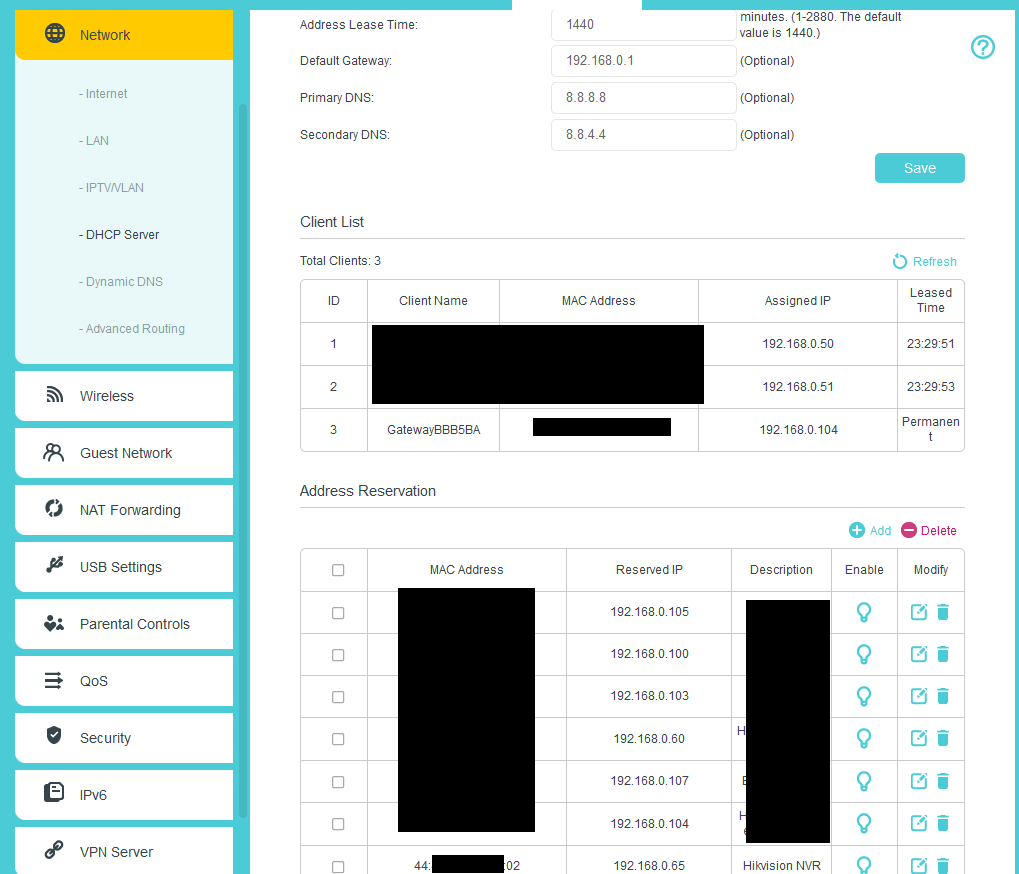
Task: Select checkbox for reservation 192.168.0.105
Action: click(338, 612)
